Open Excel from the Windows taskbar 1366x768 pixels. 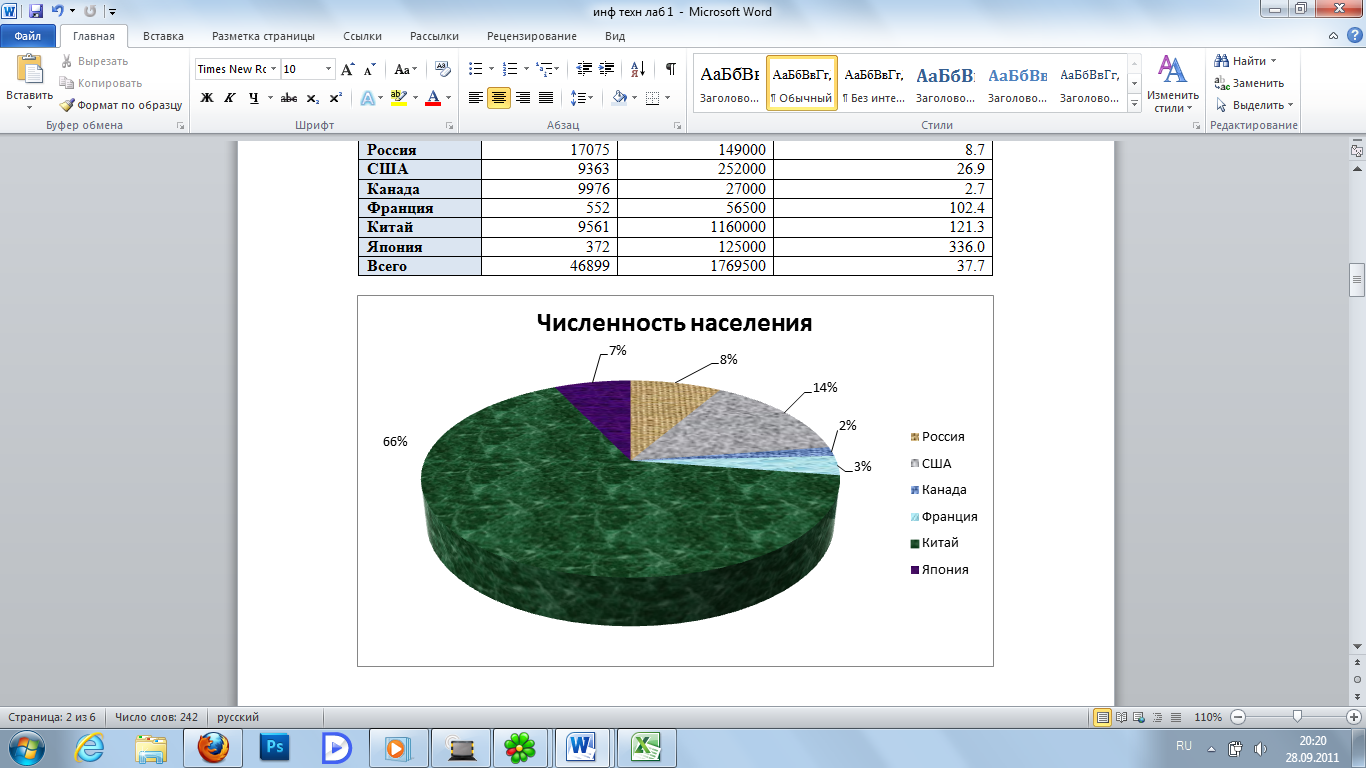644,747
